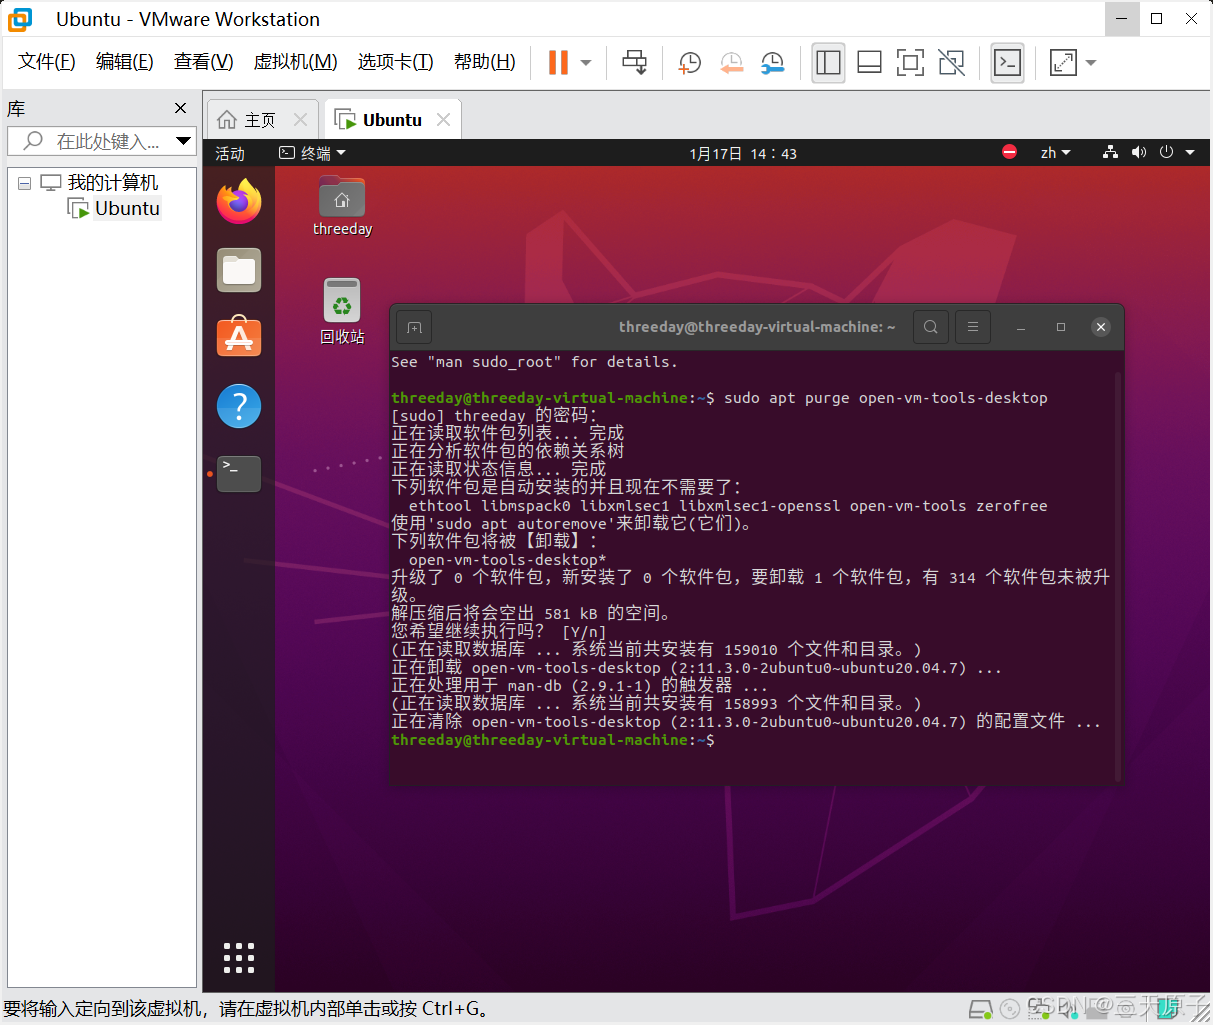Image resolution: width=1213 pixels, height=1025 pixels.
Task: Switch the VM to full screen mode
Action: [910, 62]
